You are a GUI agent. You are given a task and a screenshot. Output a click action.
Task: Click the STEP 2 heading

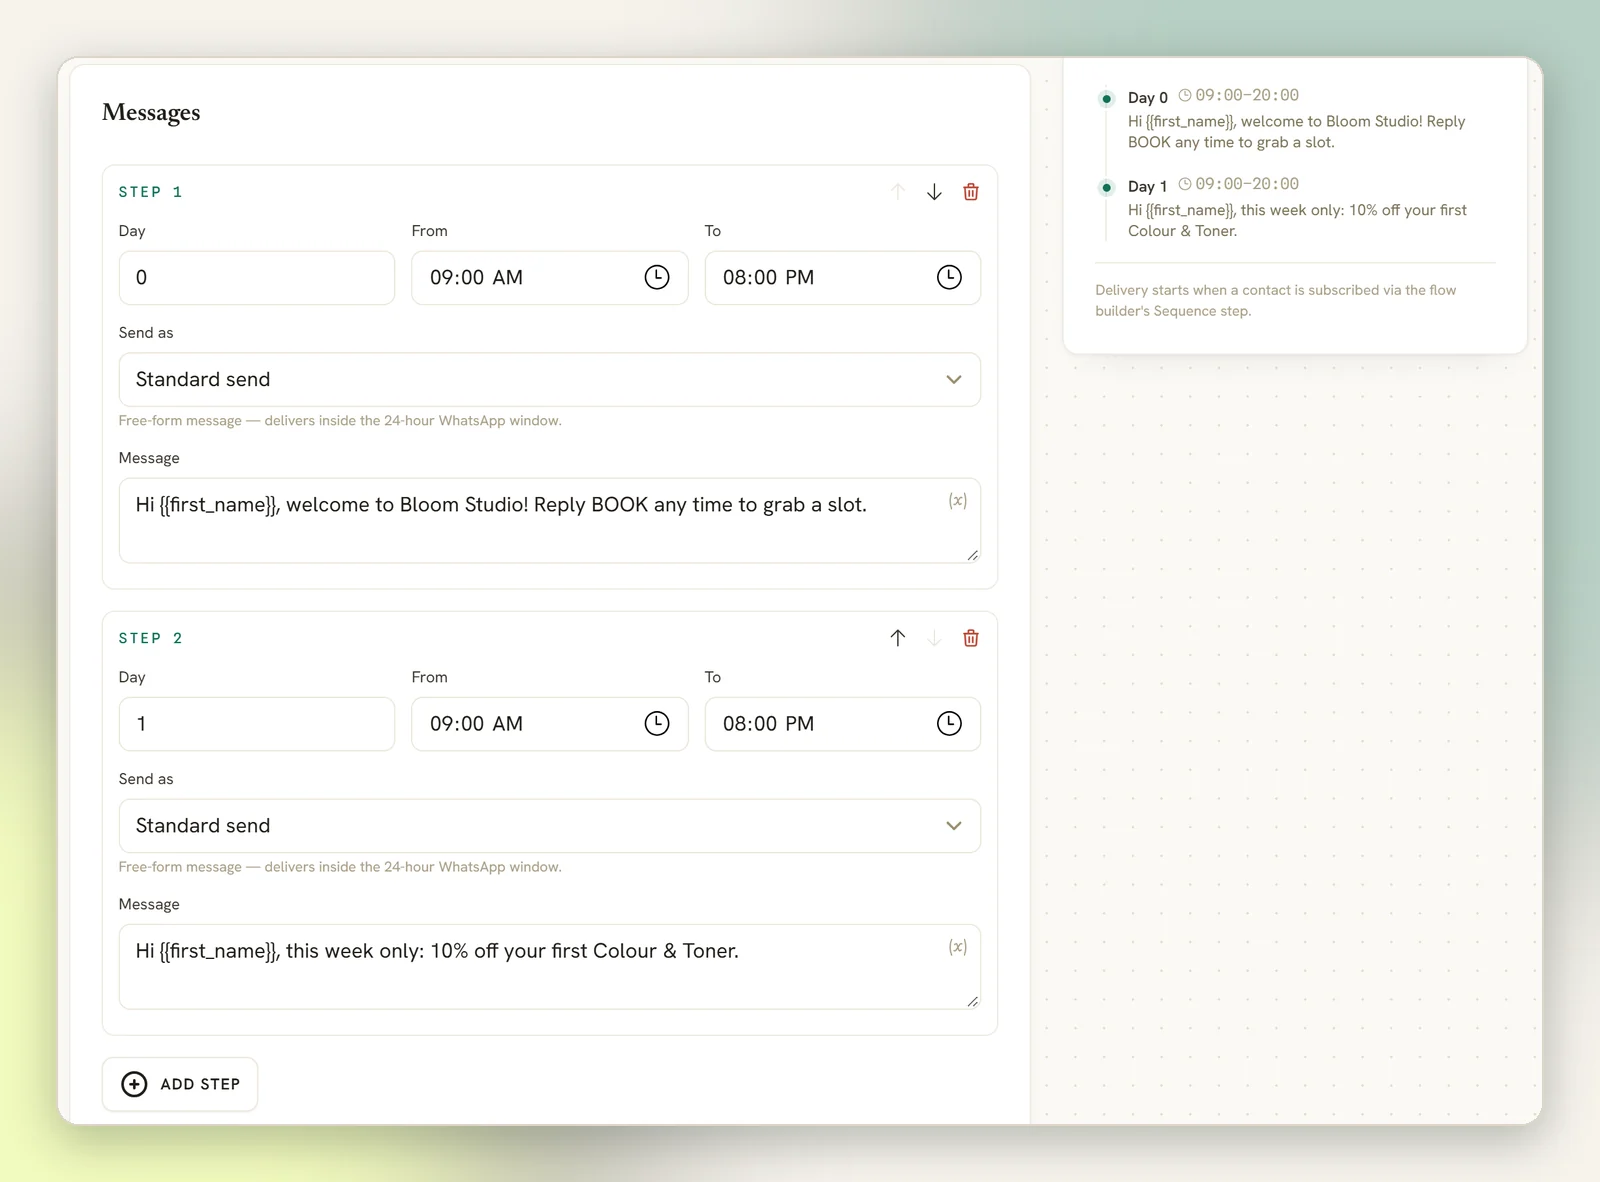click(x=151, y=638)
